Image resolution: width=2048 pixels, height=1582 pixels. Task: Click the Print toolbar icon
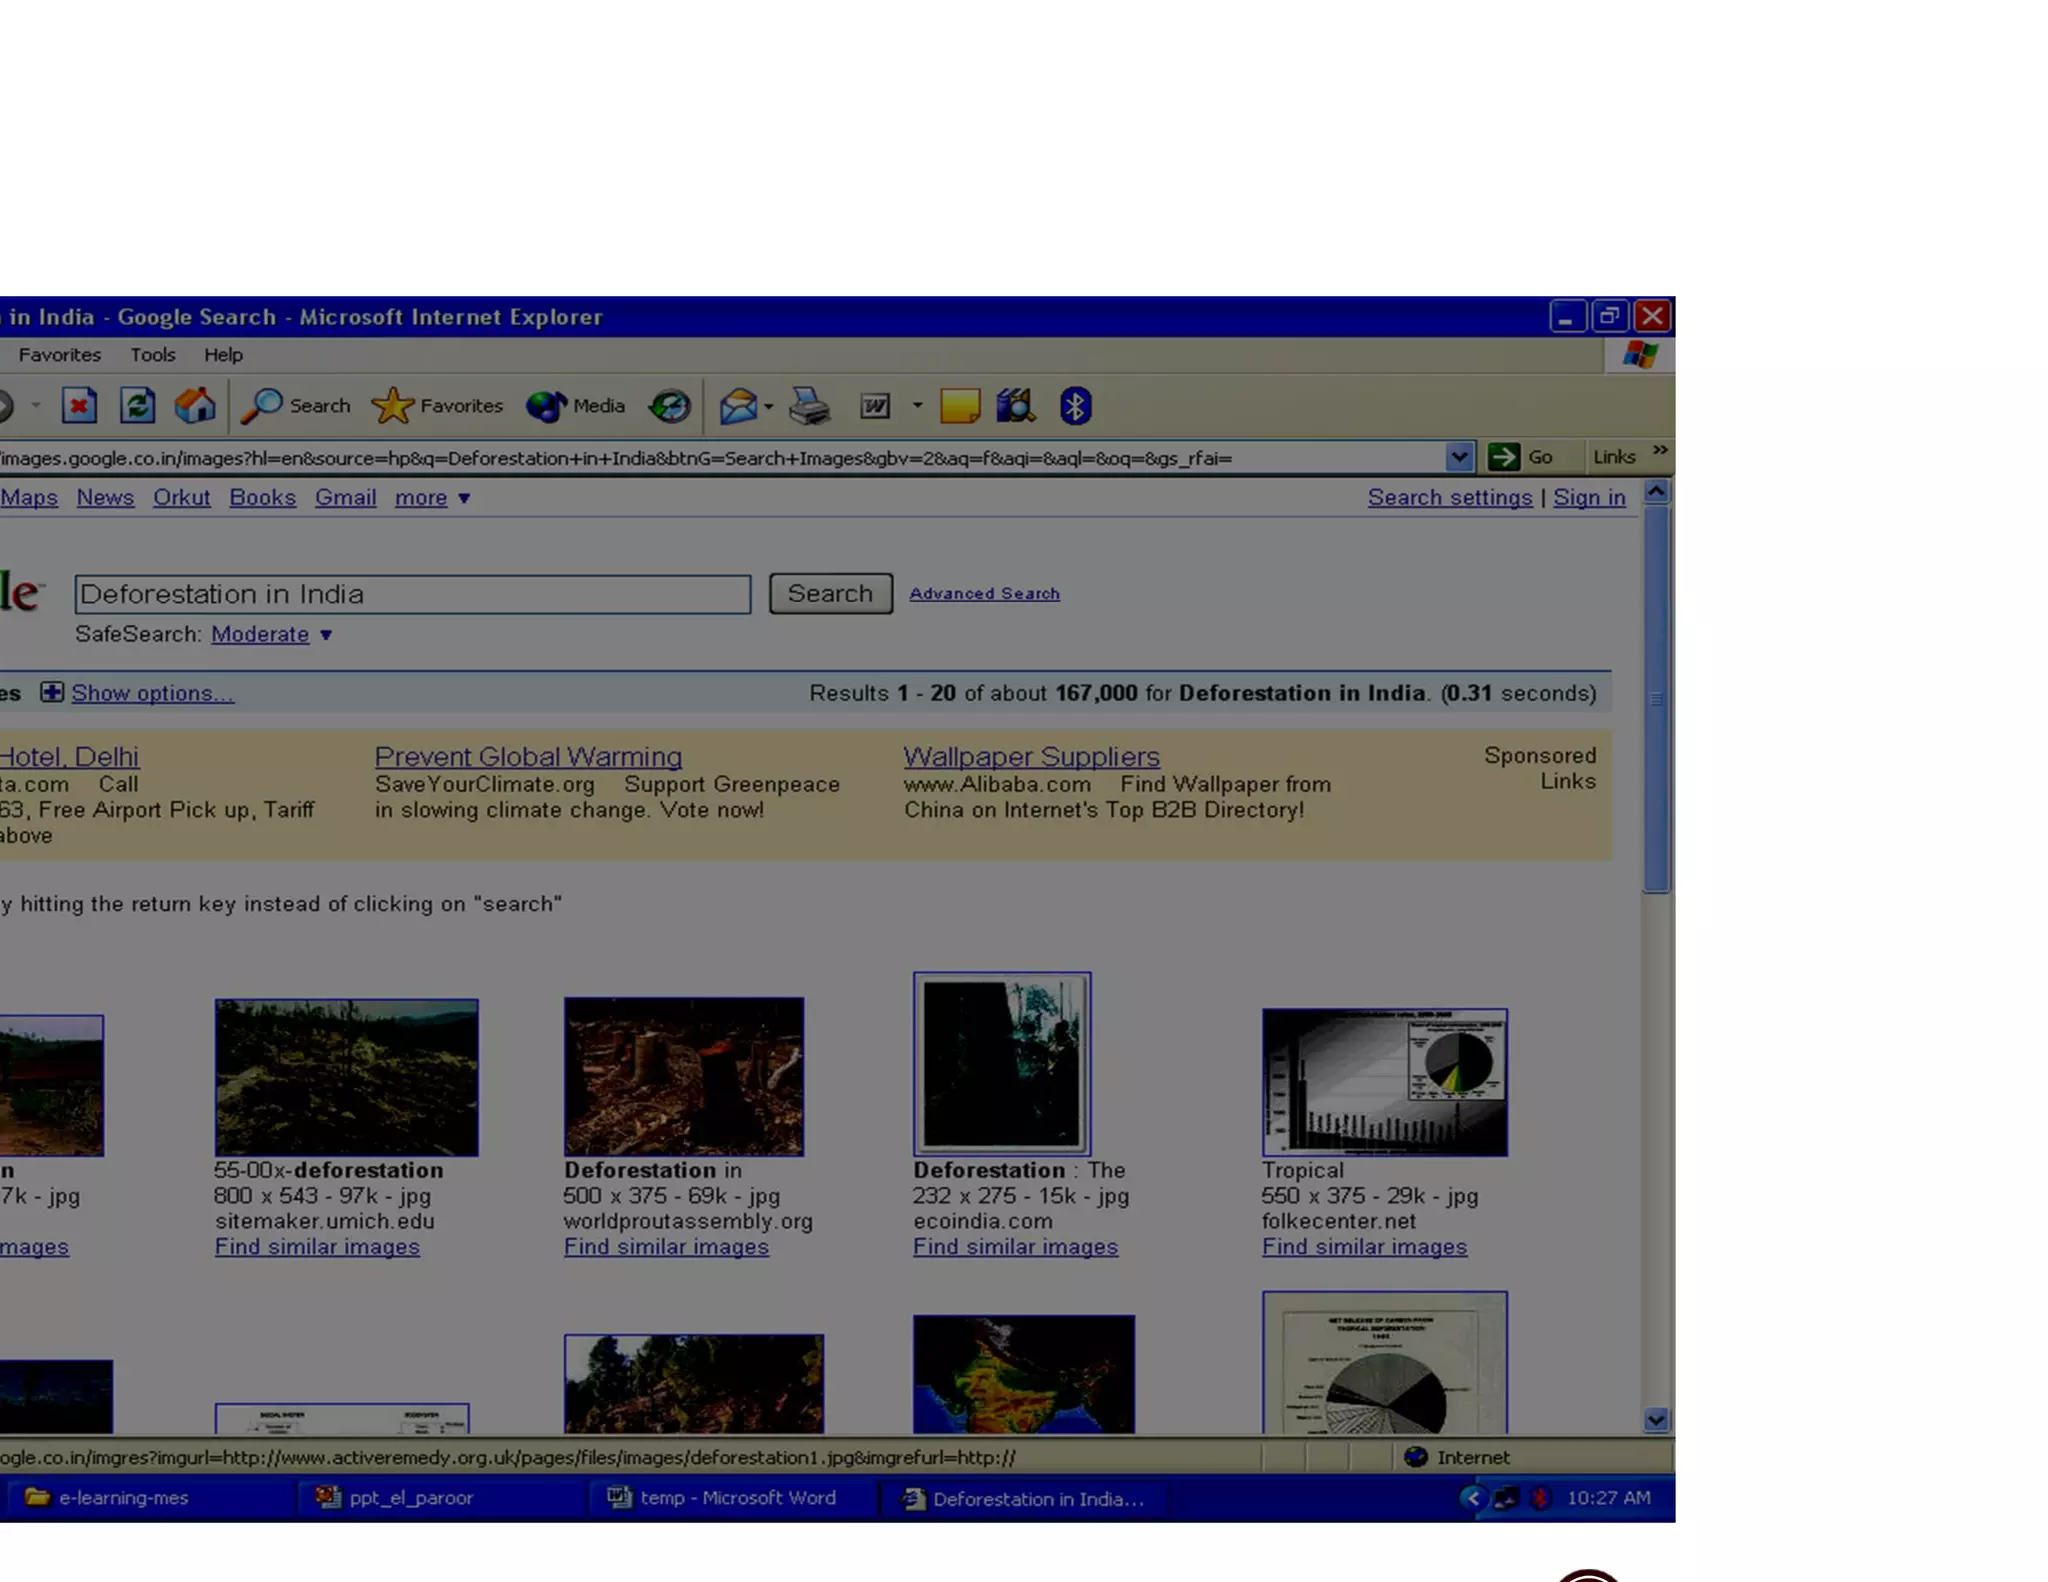(x=809, y=406)
